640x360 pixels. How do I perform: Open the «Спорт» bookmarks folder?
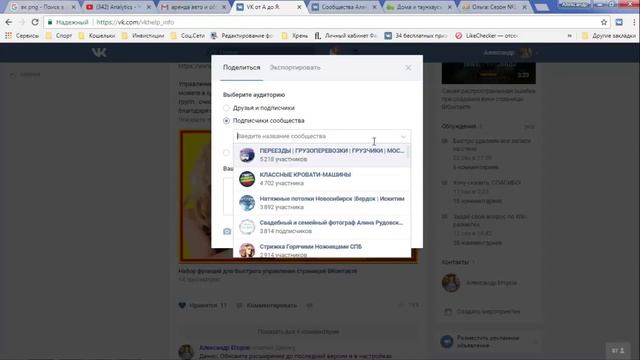click(x=59, y=36)
